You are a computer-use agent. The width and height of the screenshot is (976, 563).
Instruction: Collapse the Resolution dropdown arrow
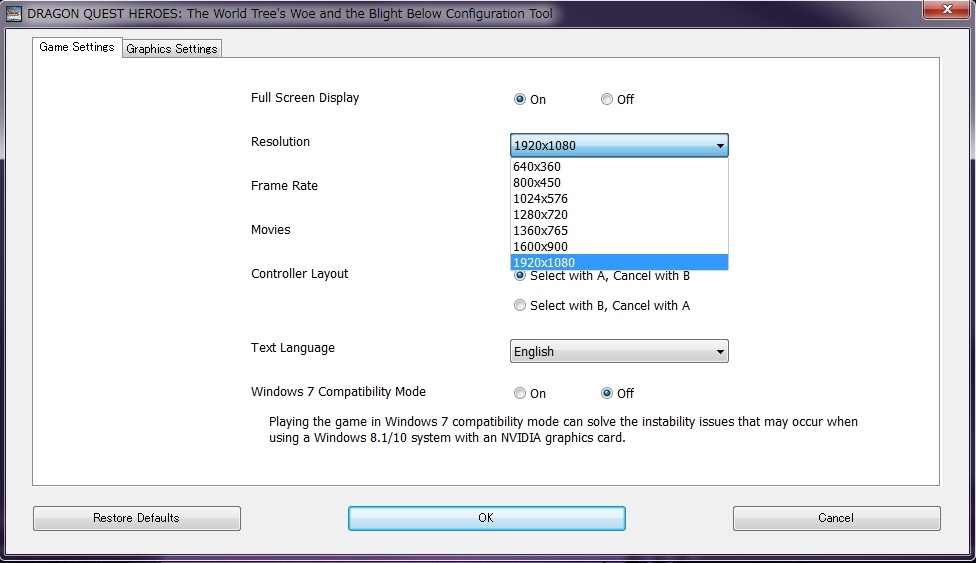tap(719, 146)
